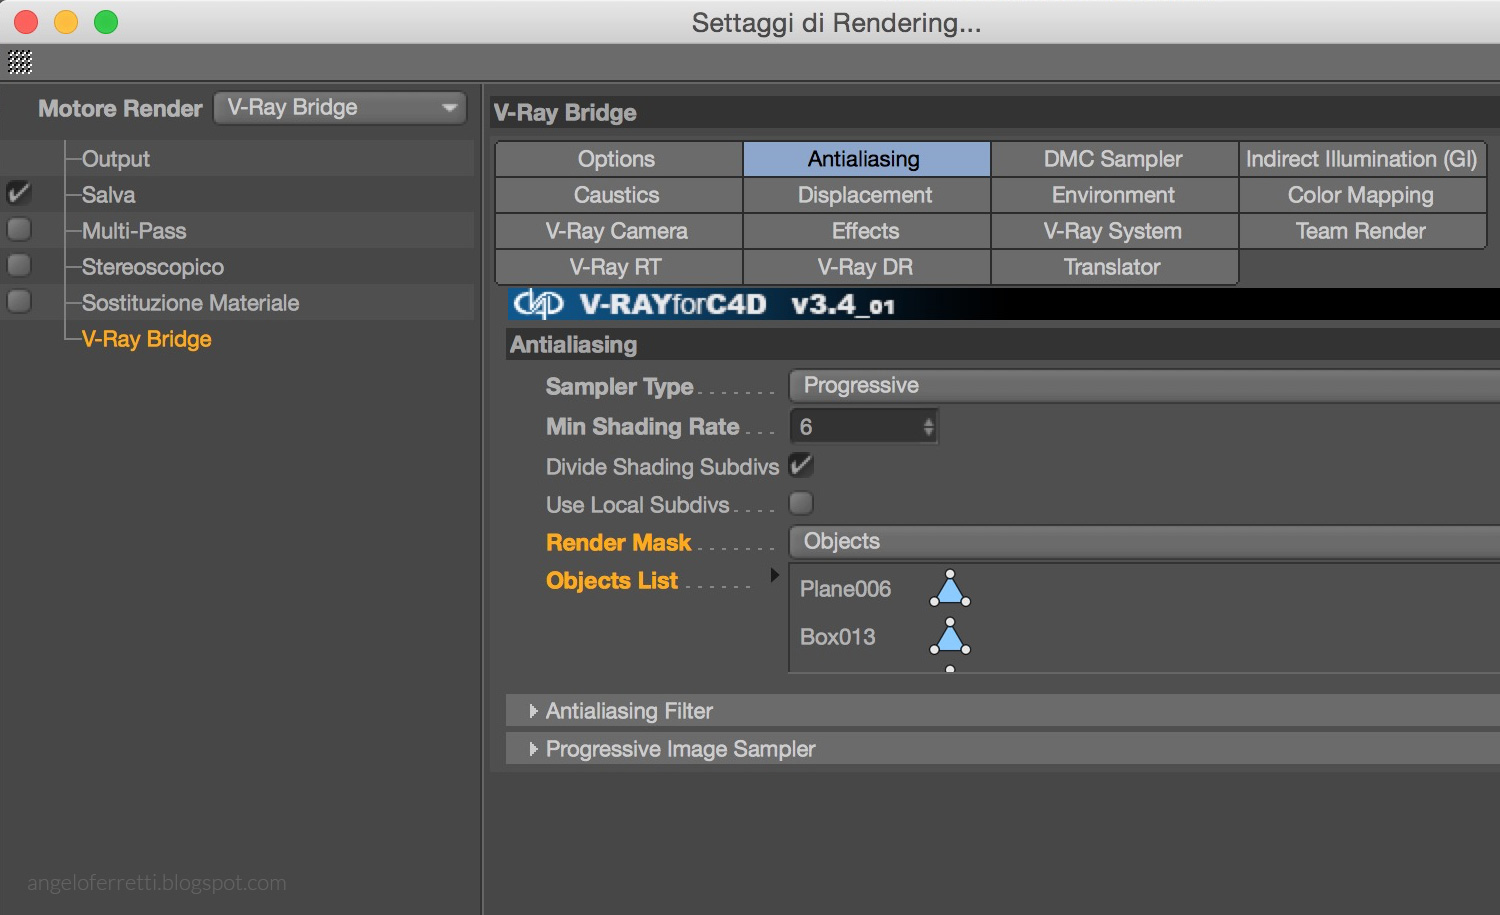Switch to the Caustics tab
The image size is (1500, 915).
click(618, 195)
